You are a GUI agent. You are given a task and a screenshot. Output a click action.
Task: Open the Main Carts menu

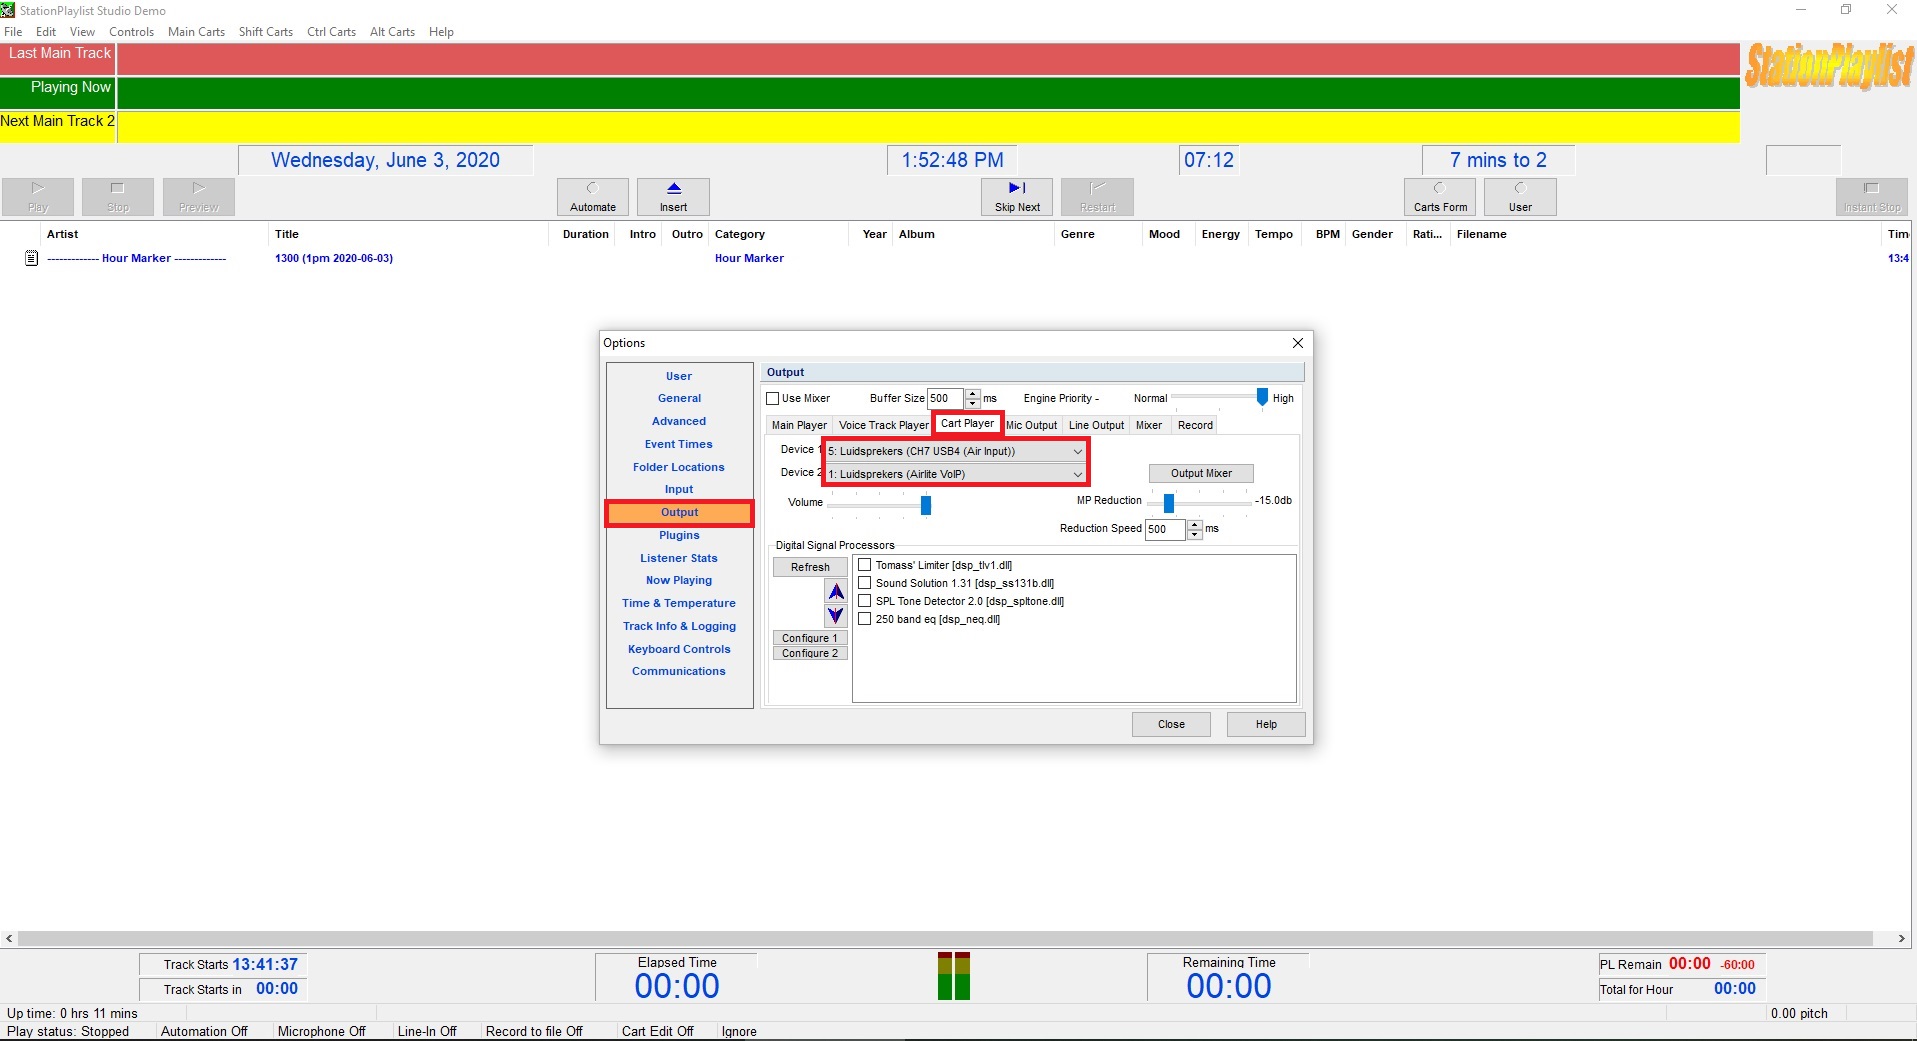(x=196, y=32)
